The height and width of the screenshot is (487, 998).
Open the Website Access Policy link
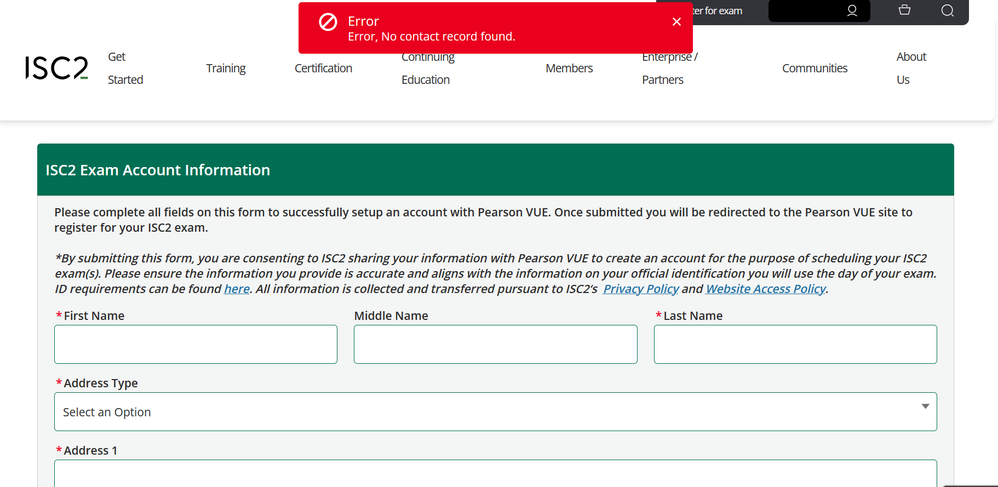pyautogui.click(x=766, y=289)
